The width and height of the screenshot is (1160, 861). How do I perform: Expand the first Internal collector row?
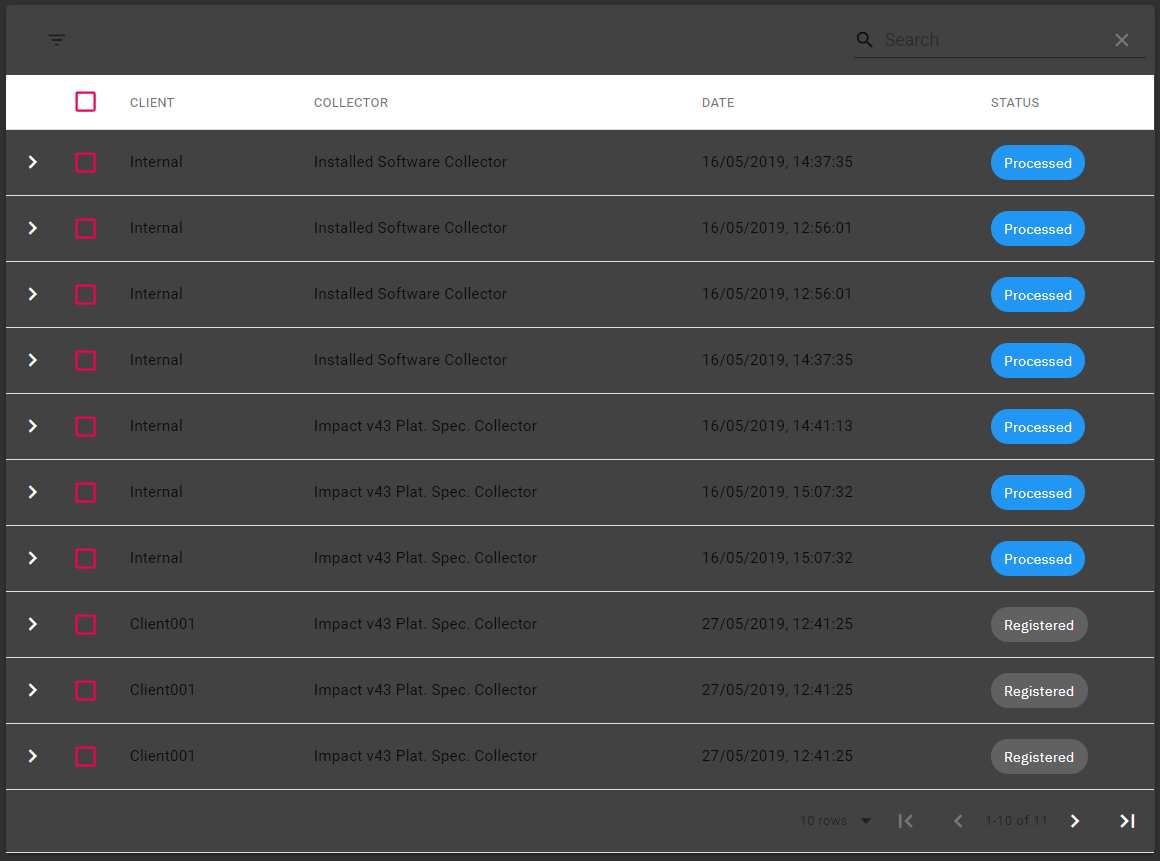point(32,162)
